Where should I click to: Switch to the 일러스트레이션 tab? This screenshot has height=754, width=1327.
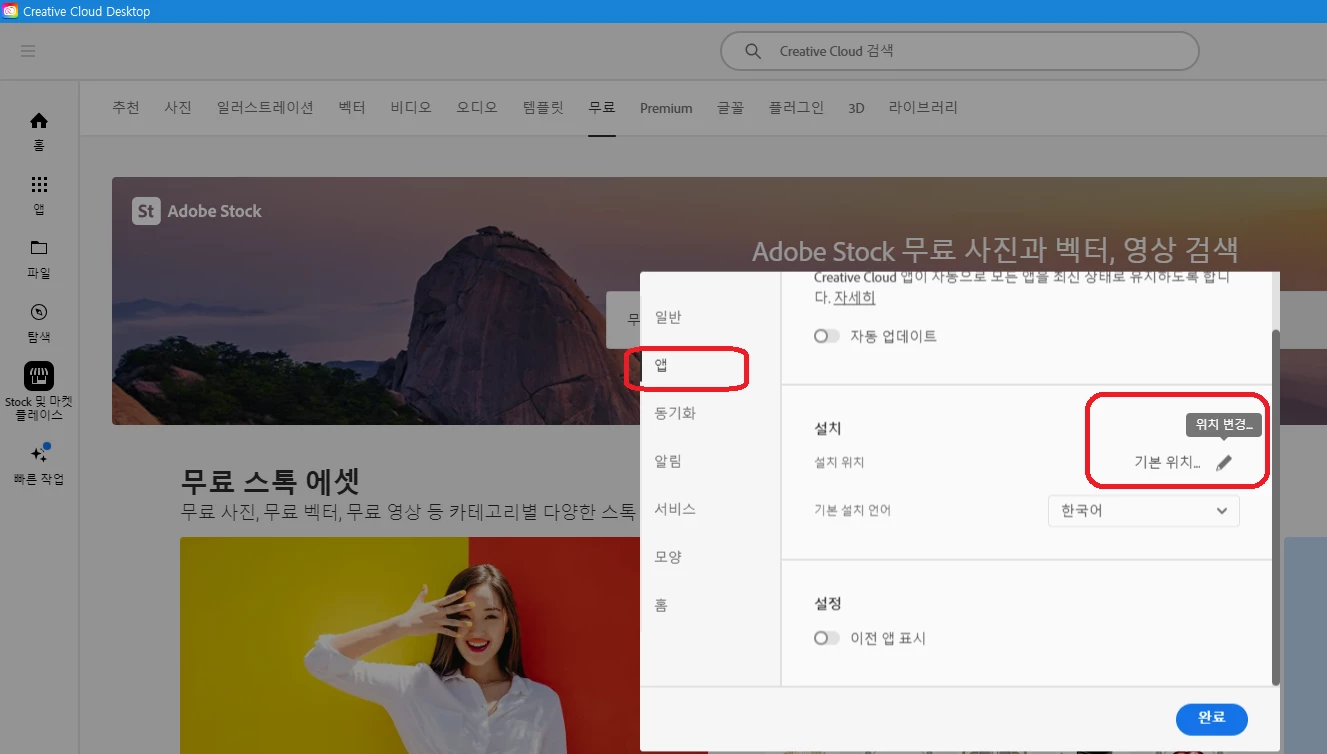(x=265, y=107)
